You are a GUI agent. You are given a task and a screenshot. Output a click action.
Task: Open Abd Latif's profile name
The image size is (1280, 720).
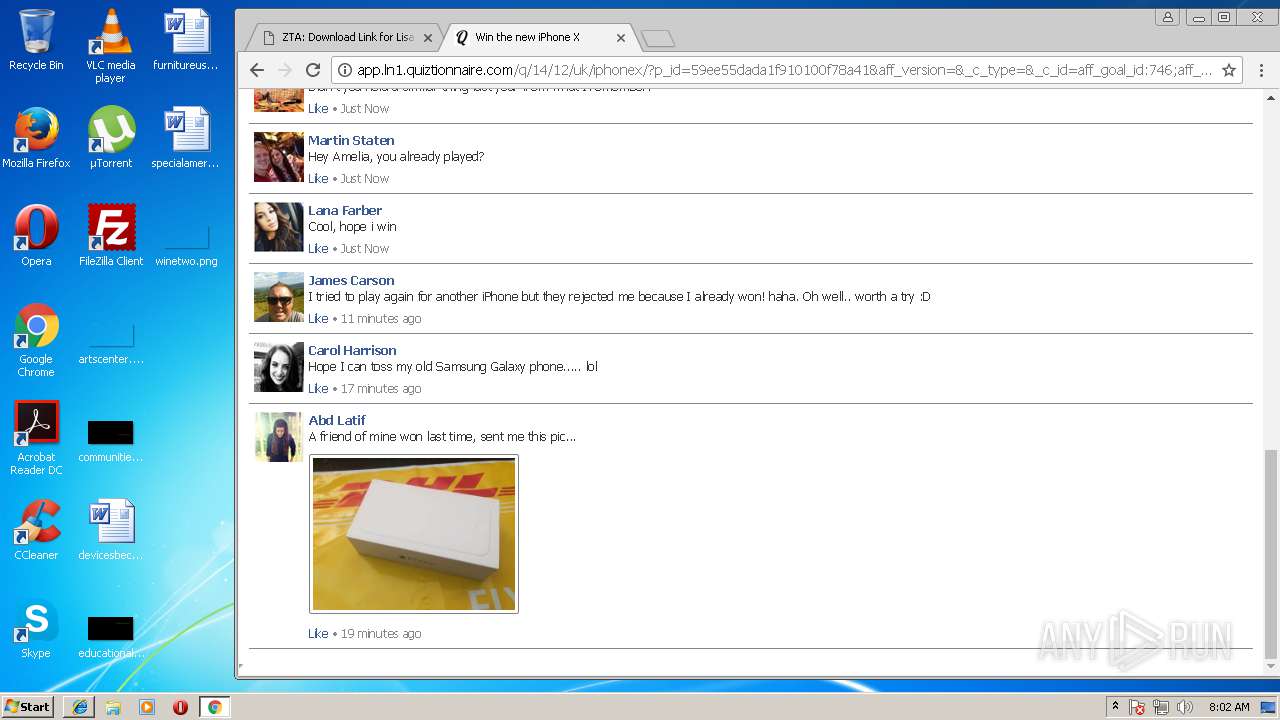coord(337,420)
